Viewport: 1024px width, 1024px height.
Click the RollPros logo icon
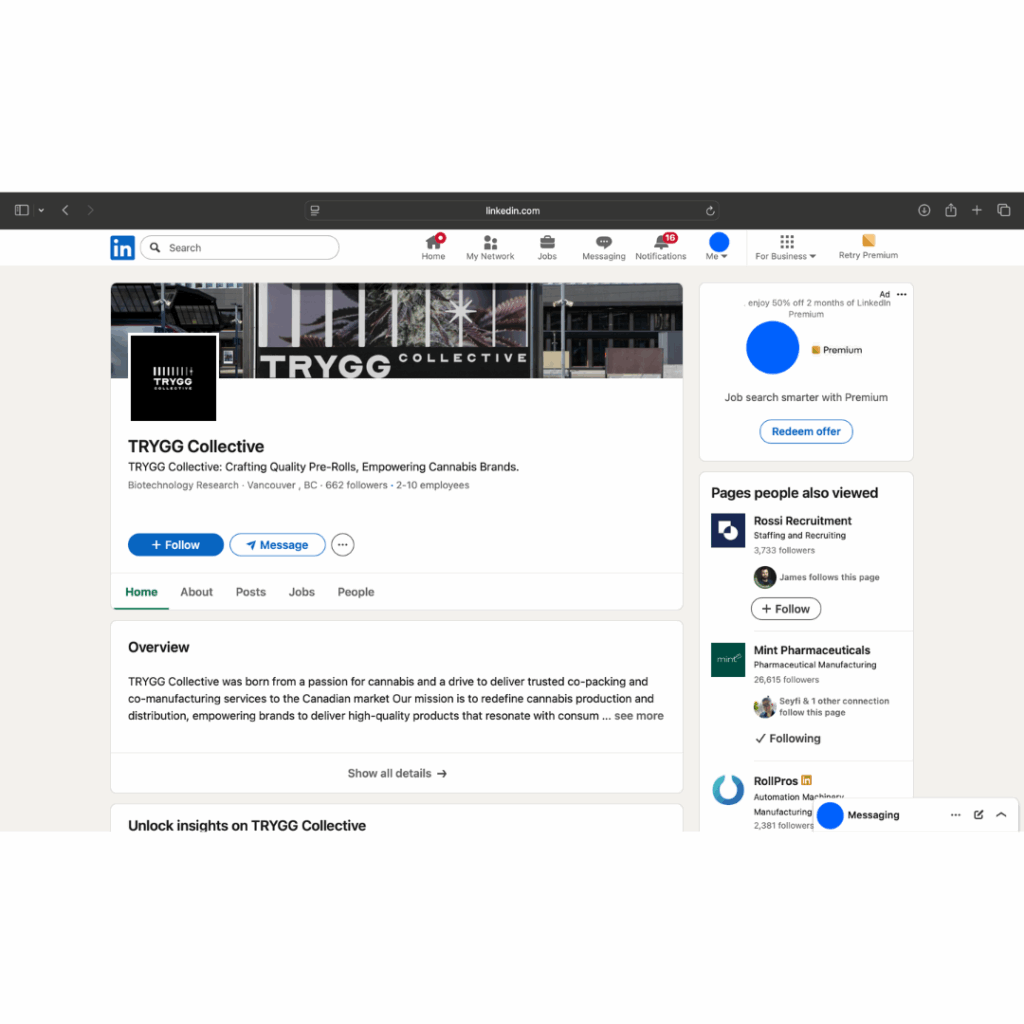coord(728,790)
